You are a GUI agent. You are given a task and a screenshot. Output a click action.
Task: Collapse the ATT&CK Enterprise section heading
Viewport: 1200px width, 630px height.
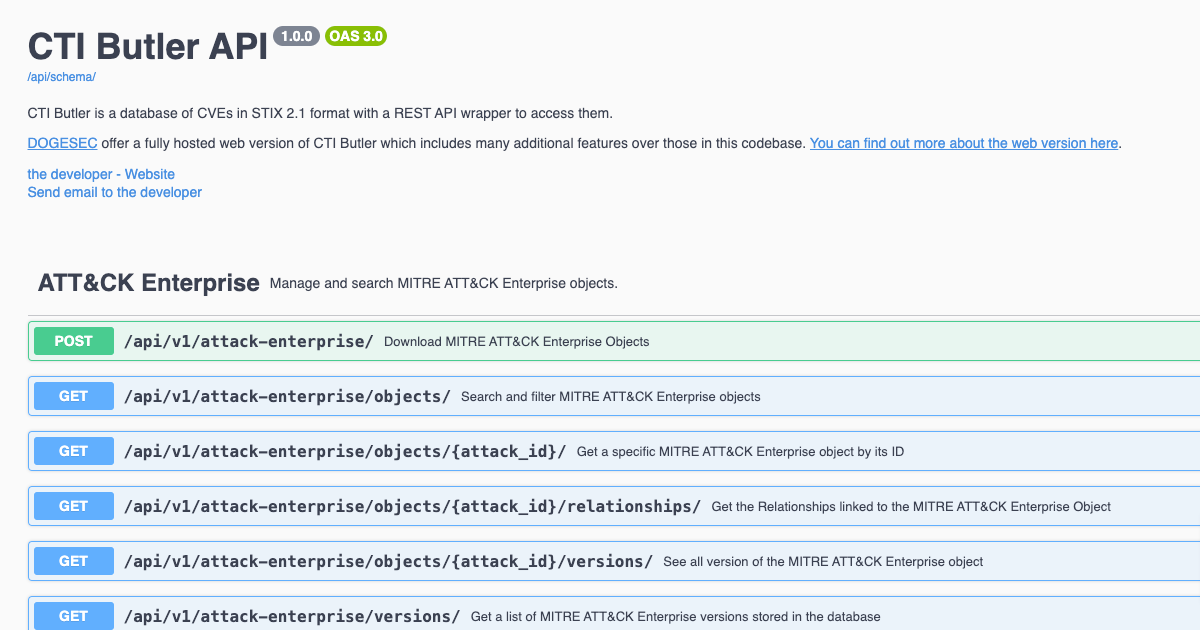pos(149,283)
